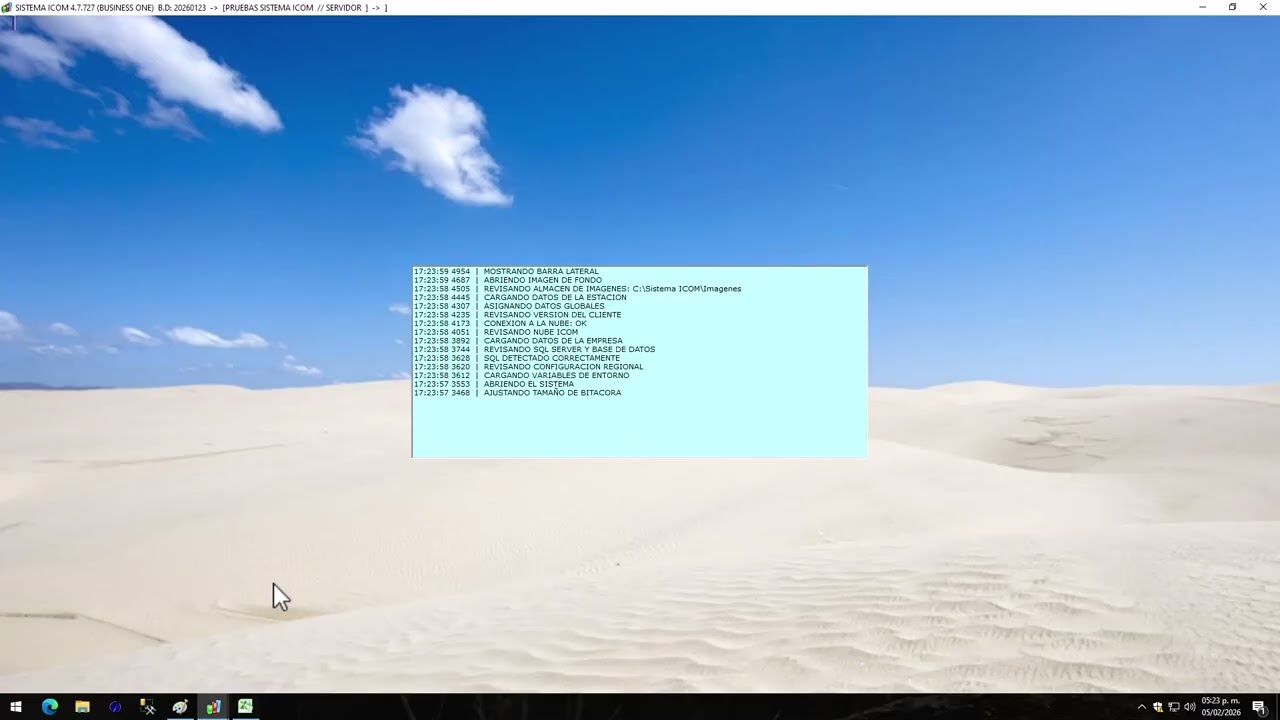Click log line 'ASIGNANDO DATOS GLOBALES'
This screenshot has width=1280, height=720.
click(x=509, y=306)
